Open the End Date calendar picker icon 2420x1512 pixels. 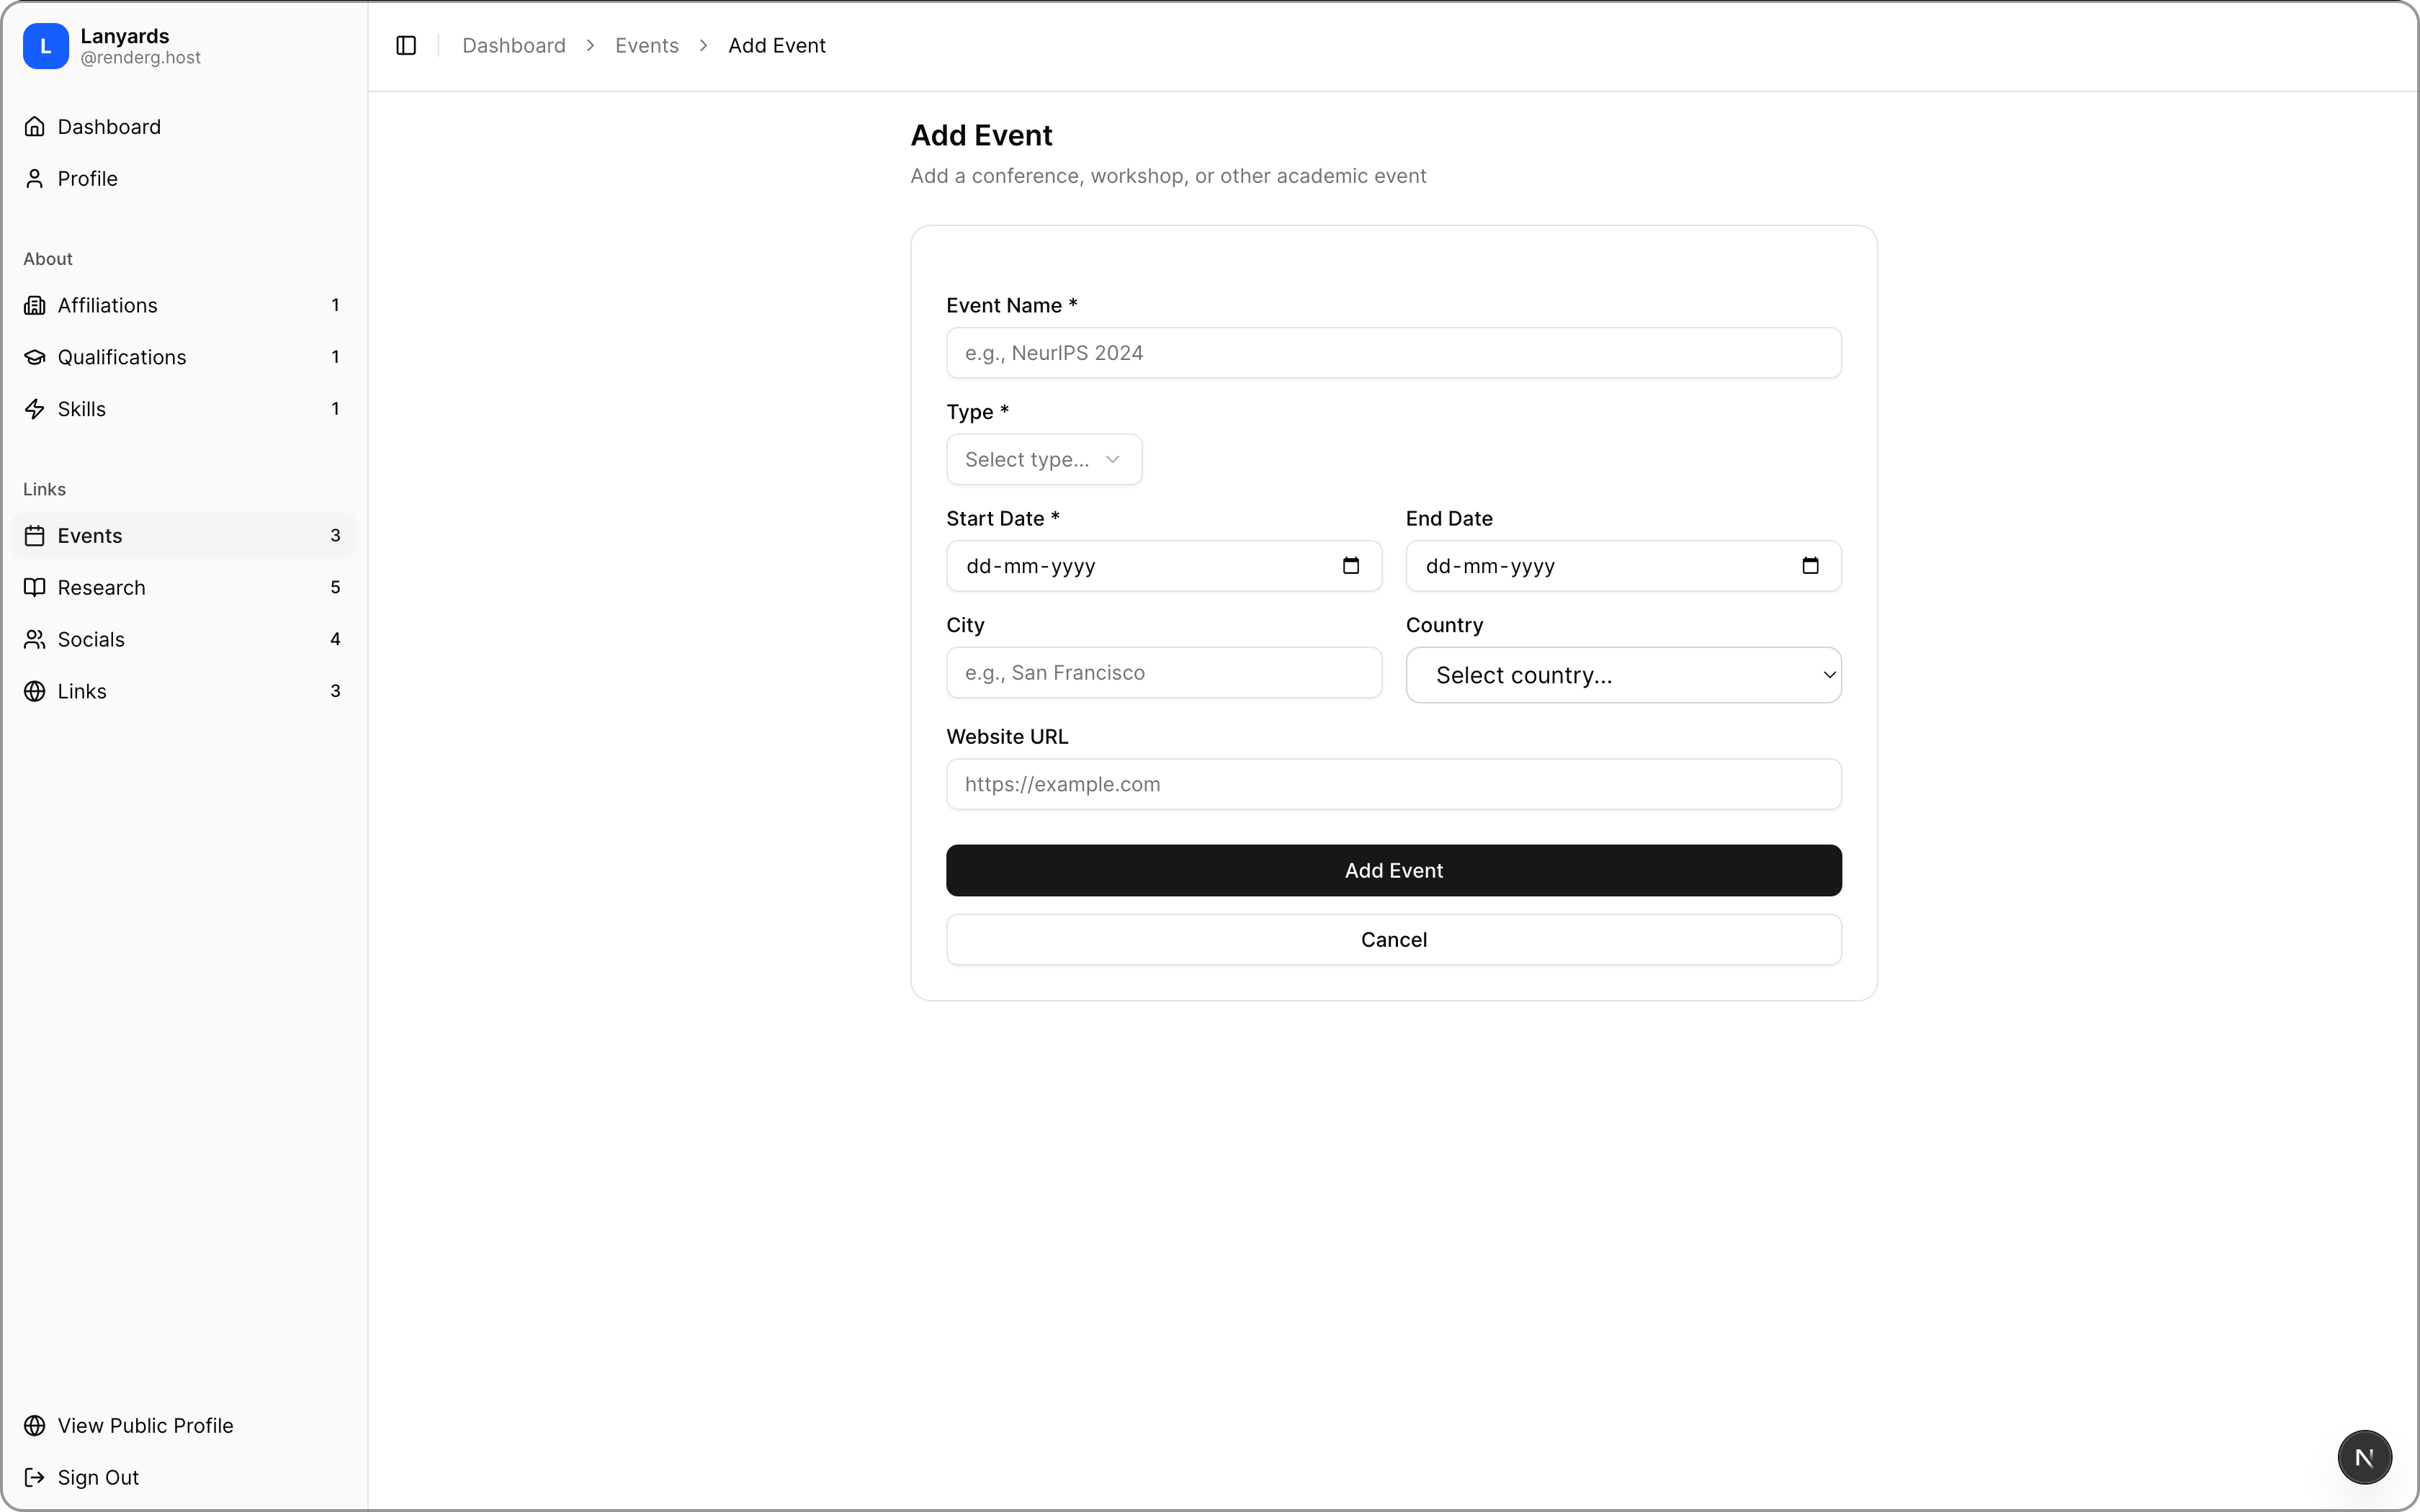coord(1809,566)
